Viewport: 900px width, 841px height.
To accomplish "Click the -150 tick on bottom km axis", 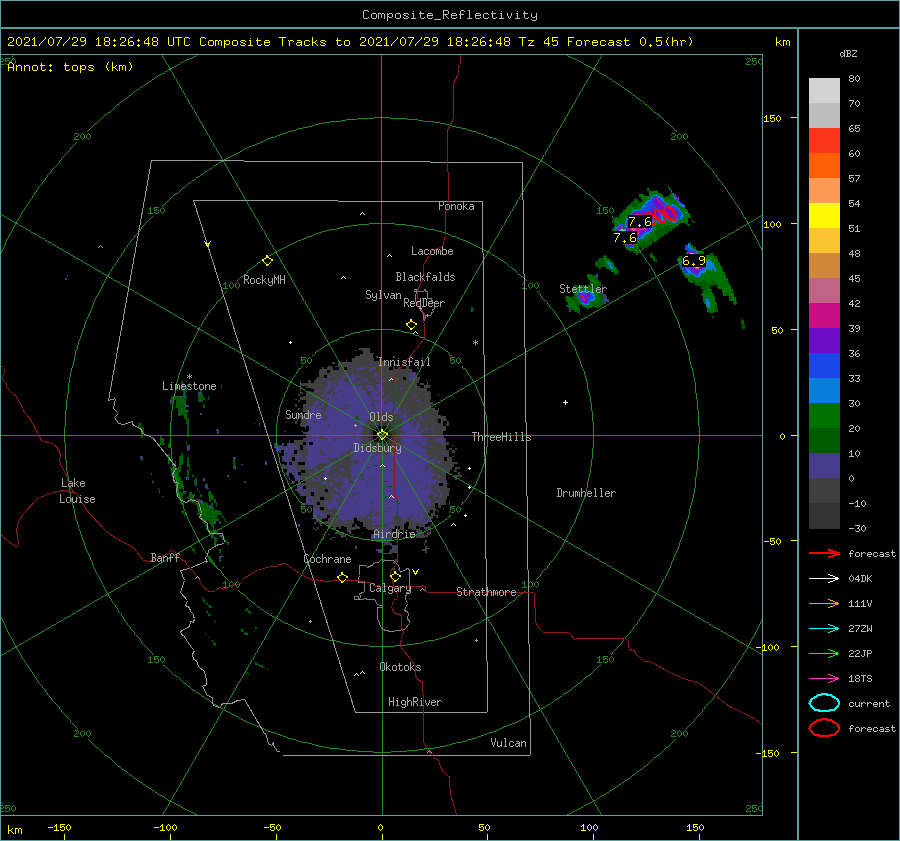I will (x=59, y=827).
